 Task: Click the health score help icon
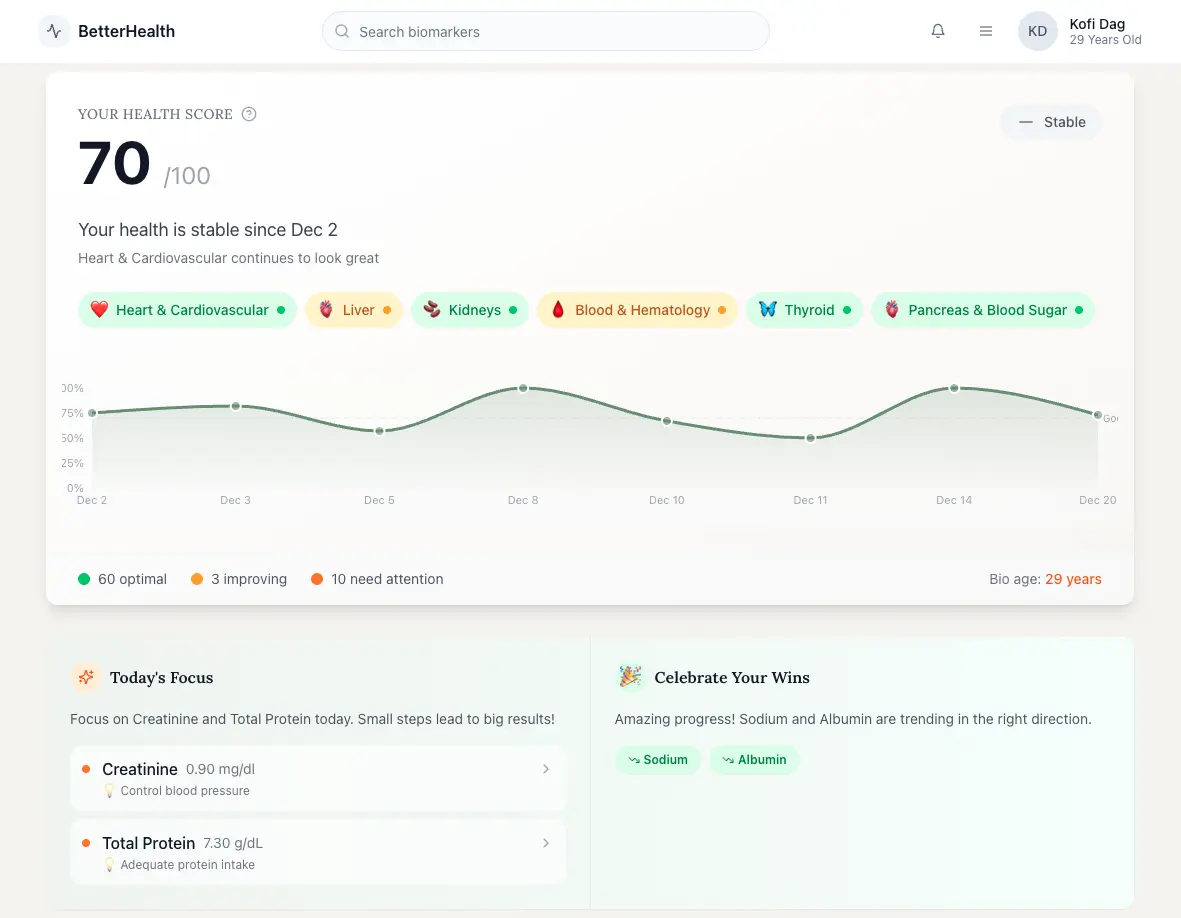(250, 114)
